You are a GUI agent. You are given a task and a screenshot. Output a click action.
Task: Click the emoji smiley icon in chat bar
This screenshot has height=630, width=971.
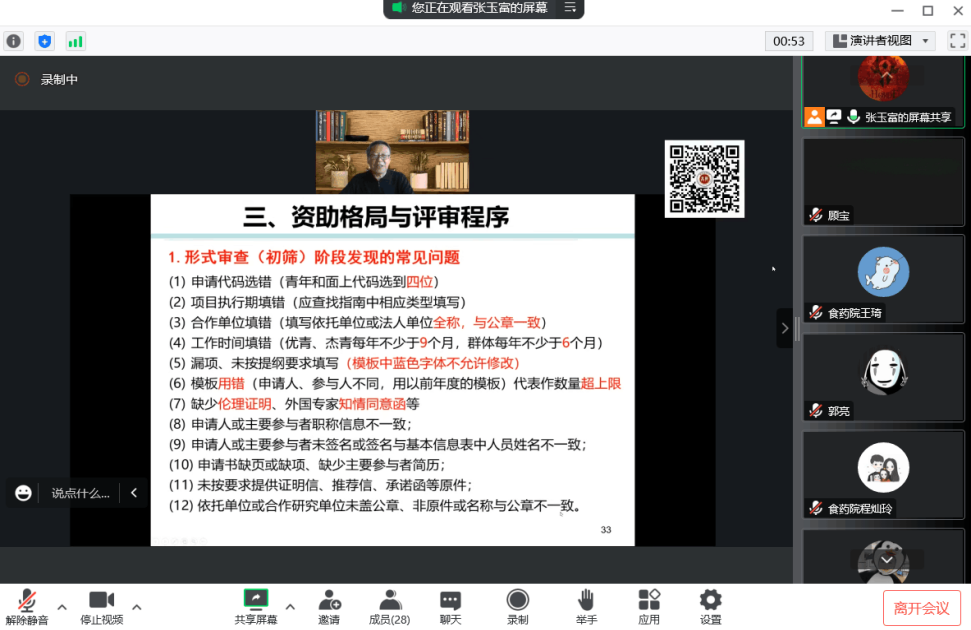pos(23,493)
